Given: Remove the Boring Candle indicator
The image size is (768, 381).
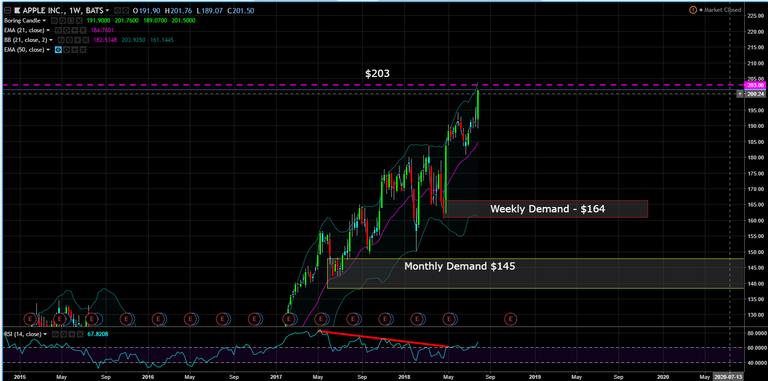Looking at the screenshot, I should 79,21.
